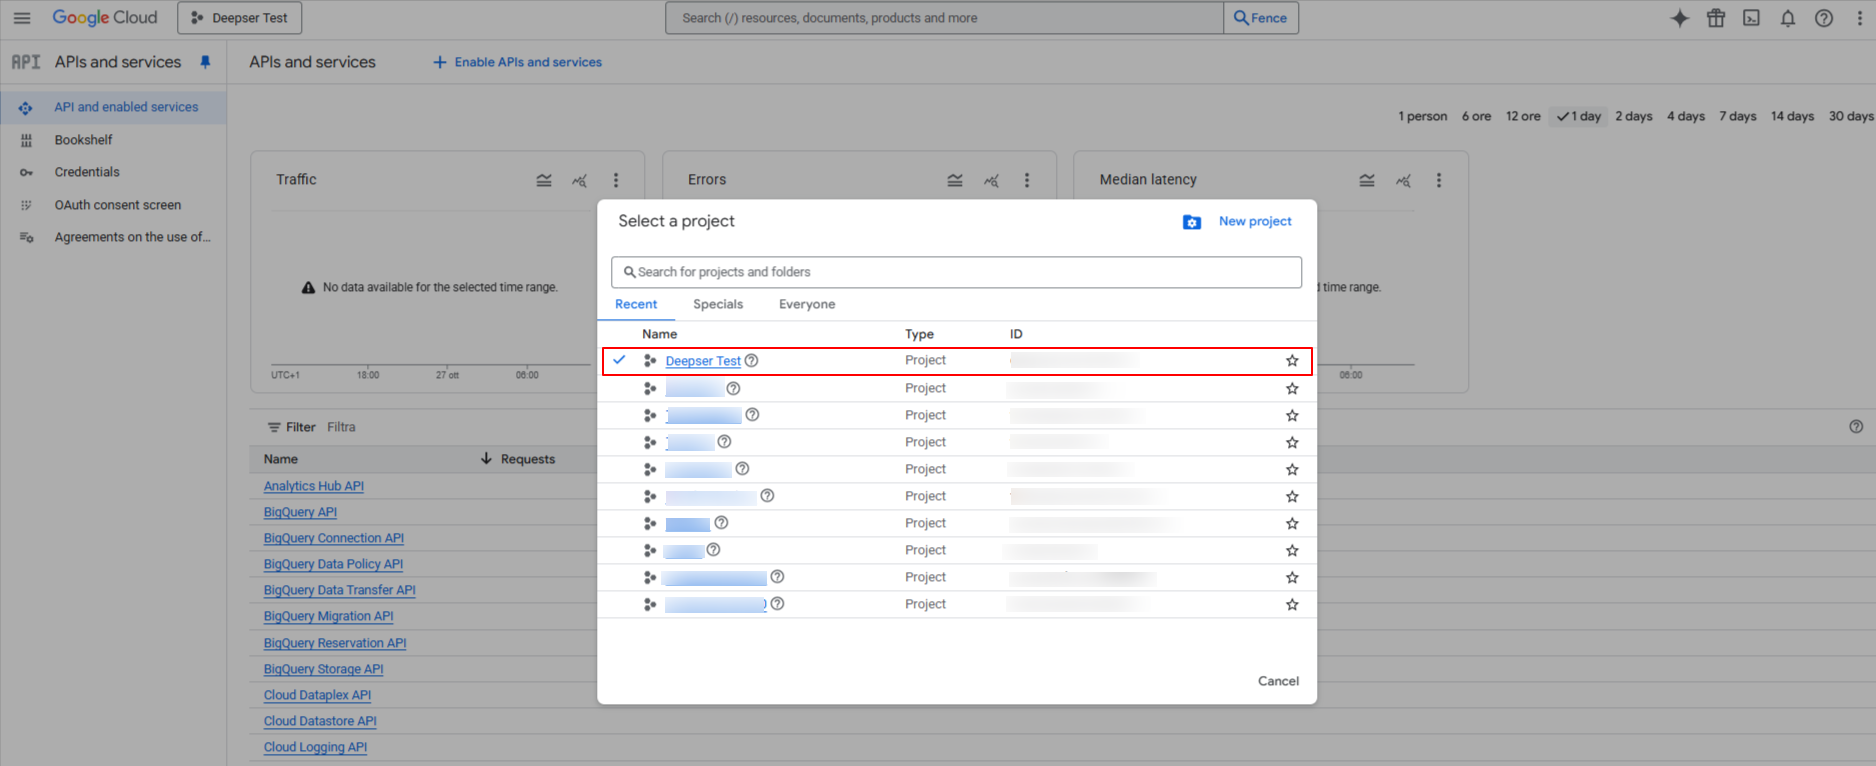The image size is (1876, 766).
Task: Open Median latency chart three-dot menu
Action: click(x=1439, y=180)
